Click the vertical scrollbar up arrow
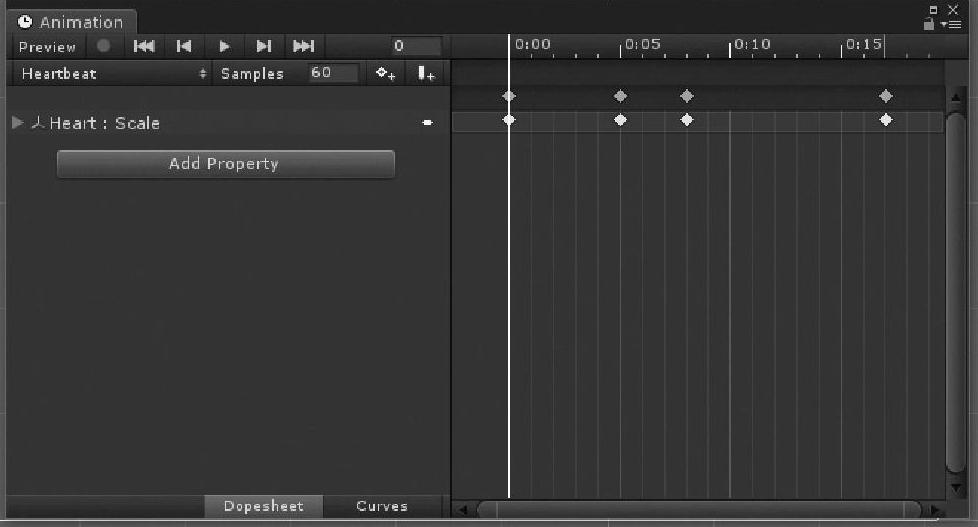Image resolution: width=978 pixels, height=527 pixels. pyautogui.click(x=956, y=98)
